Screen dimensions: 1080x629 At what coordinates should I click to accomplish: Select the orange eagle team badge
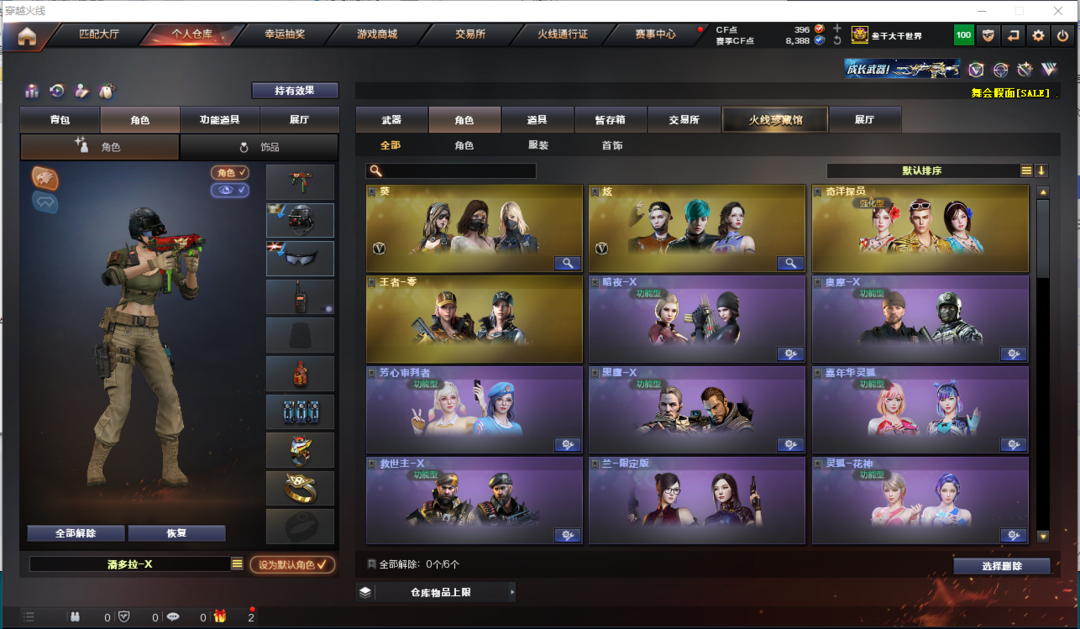tap(45, 178)
